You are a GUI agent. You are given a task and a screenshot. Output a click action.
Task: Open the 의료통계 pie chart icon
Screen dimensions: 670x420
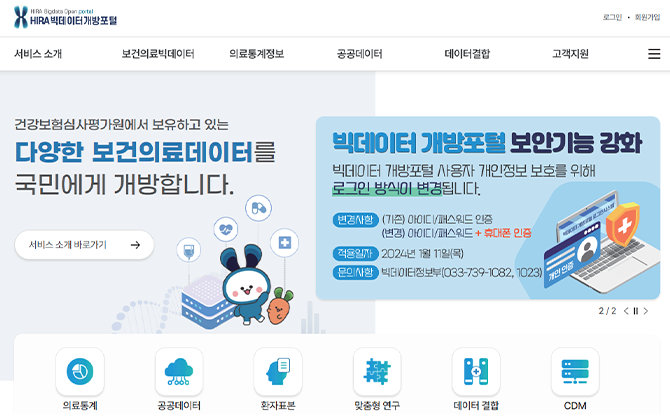(x=80, y=371)
